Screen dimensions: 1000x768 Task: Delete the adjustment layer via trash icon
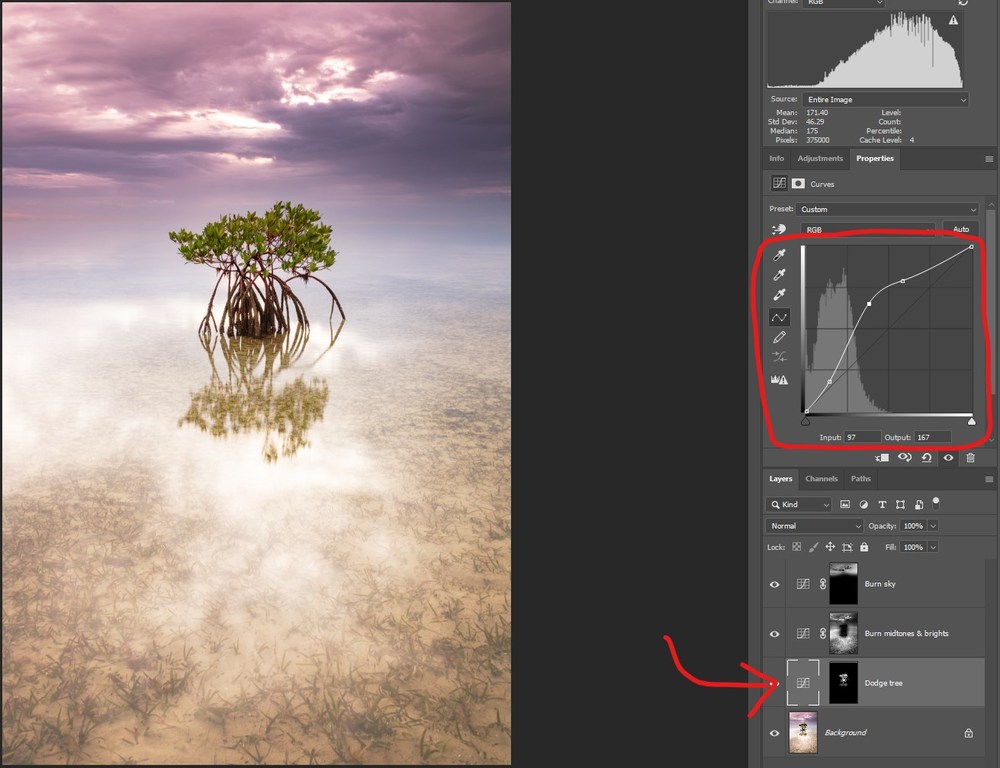pyautogui.click(x=970, y=458)
